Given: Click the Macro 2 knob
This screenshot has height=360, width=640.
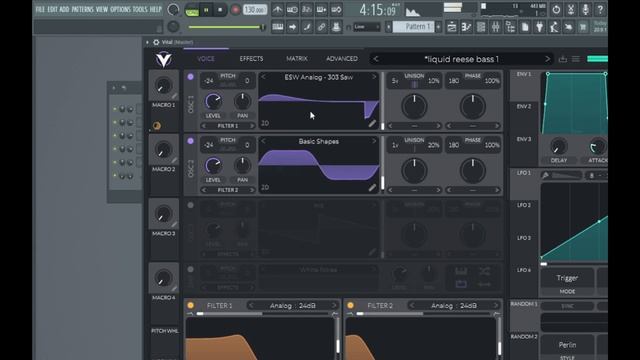Looking at the screenshot, I should coord(163,150).
